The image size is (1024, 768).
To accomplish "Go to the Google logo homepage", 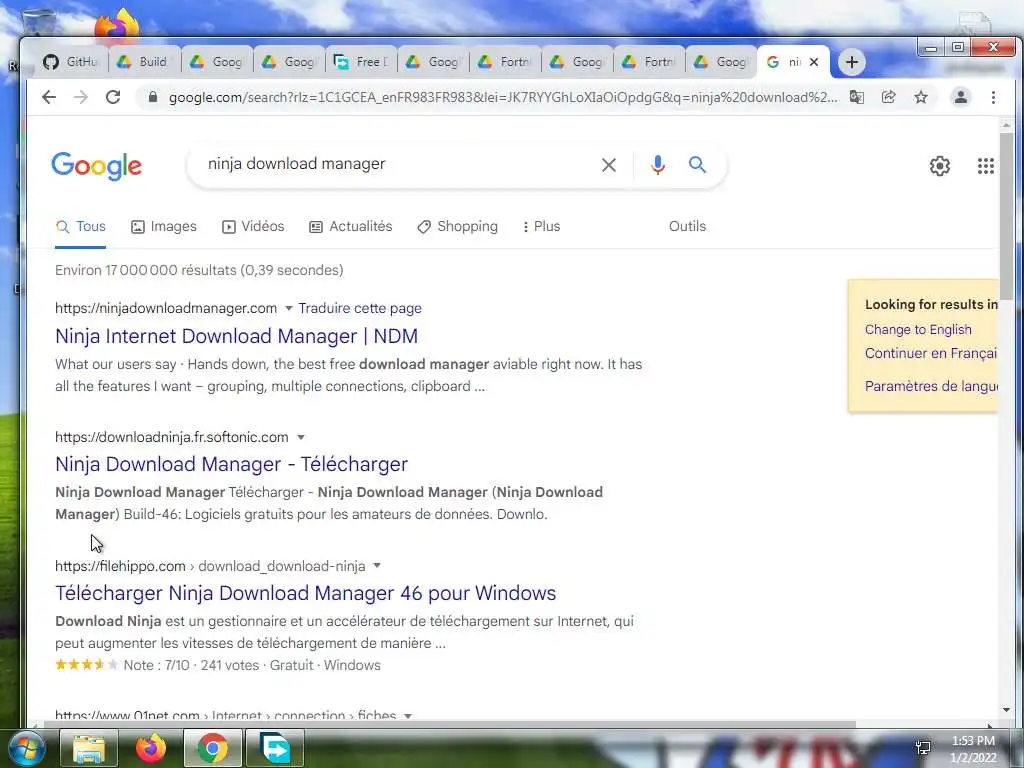I will click(97, 166).
